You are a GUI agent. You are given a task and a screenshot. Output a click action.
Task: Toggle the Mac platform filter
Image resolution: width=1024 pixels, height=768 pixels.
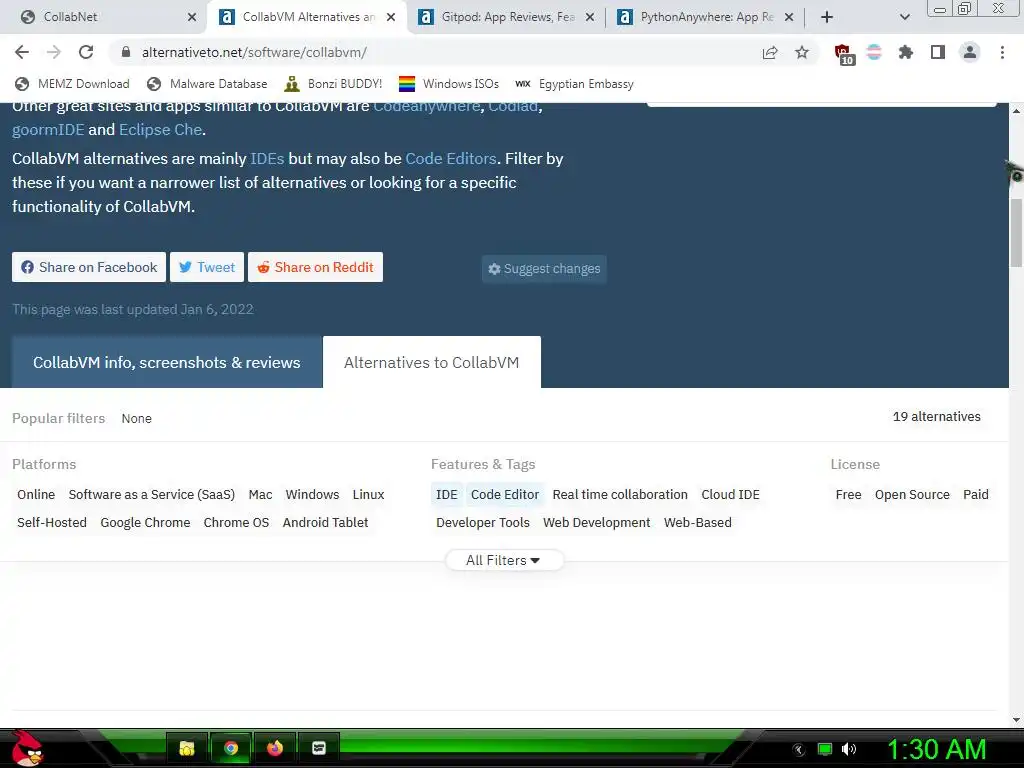(x=260, y=494)
